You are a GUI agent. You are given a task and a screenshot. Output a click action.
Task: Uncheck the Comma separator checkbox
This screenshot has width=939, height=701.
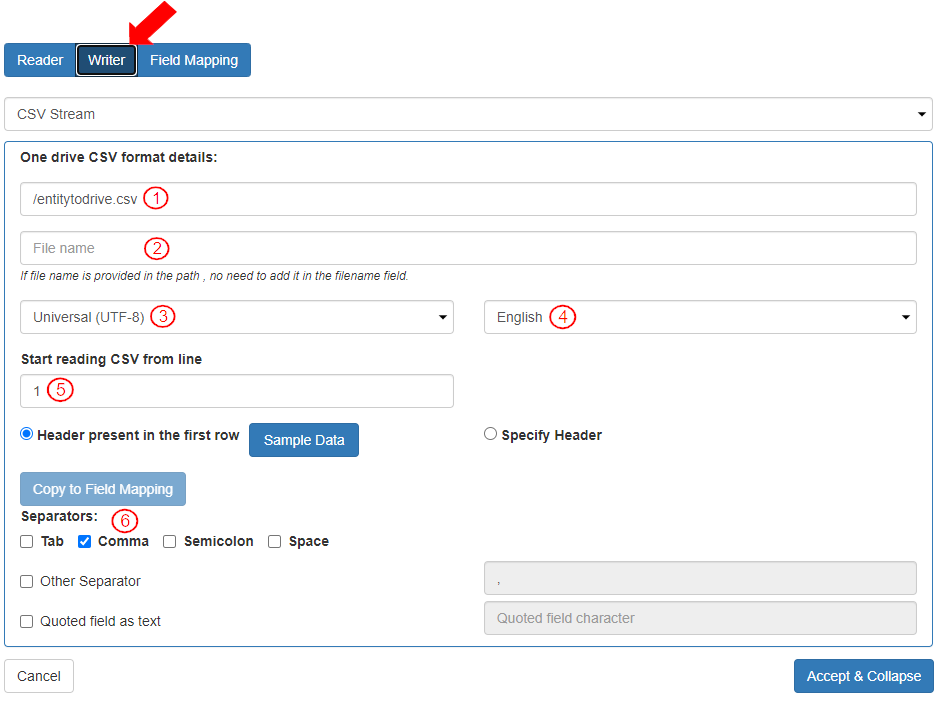(85, 542)
